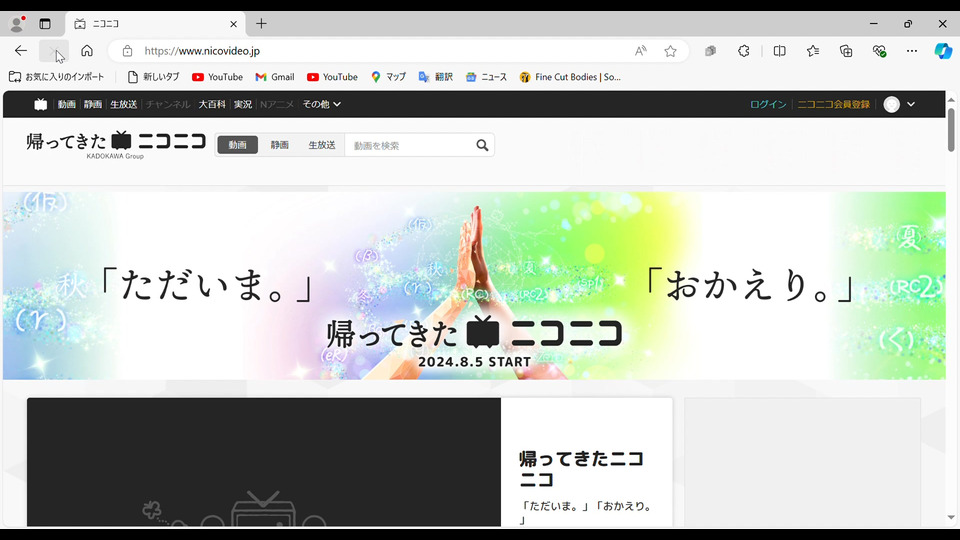Click the niconico TV logo in black bar
The height and width of the screenshot is (540, 960).
(x=40, y=104)
